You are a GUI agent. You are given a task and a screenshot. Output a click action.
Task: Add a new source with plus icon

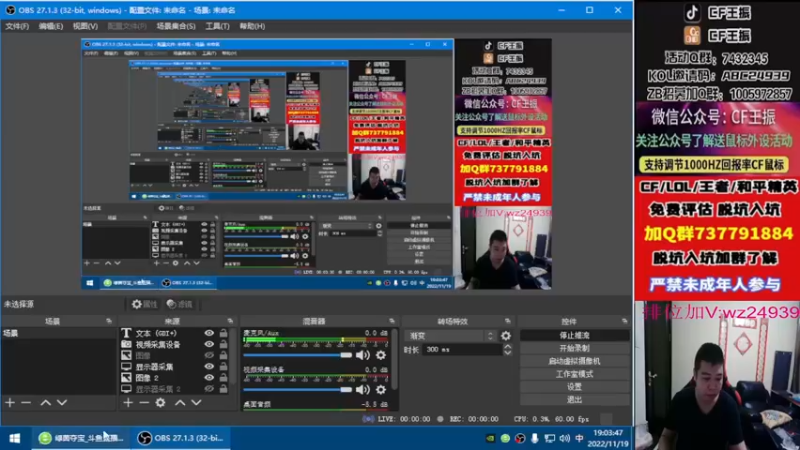pos(128,403)
